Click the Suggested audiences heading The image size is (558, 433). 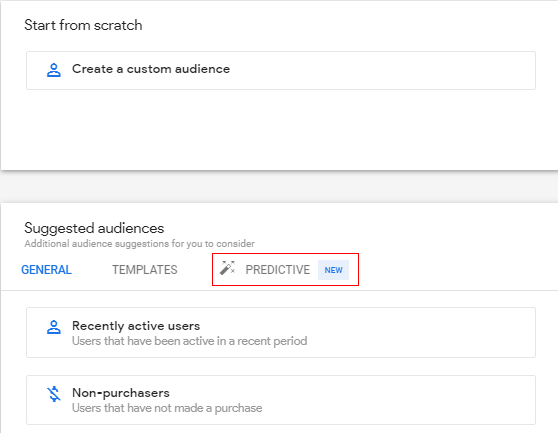click(x=94, y=228)
